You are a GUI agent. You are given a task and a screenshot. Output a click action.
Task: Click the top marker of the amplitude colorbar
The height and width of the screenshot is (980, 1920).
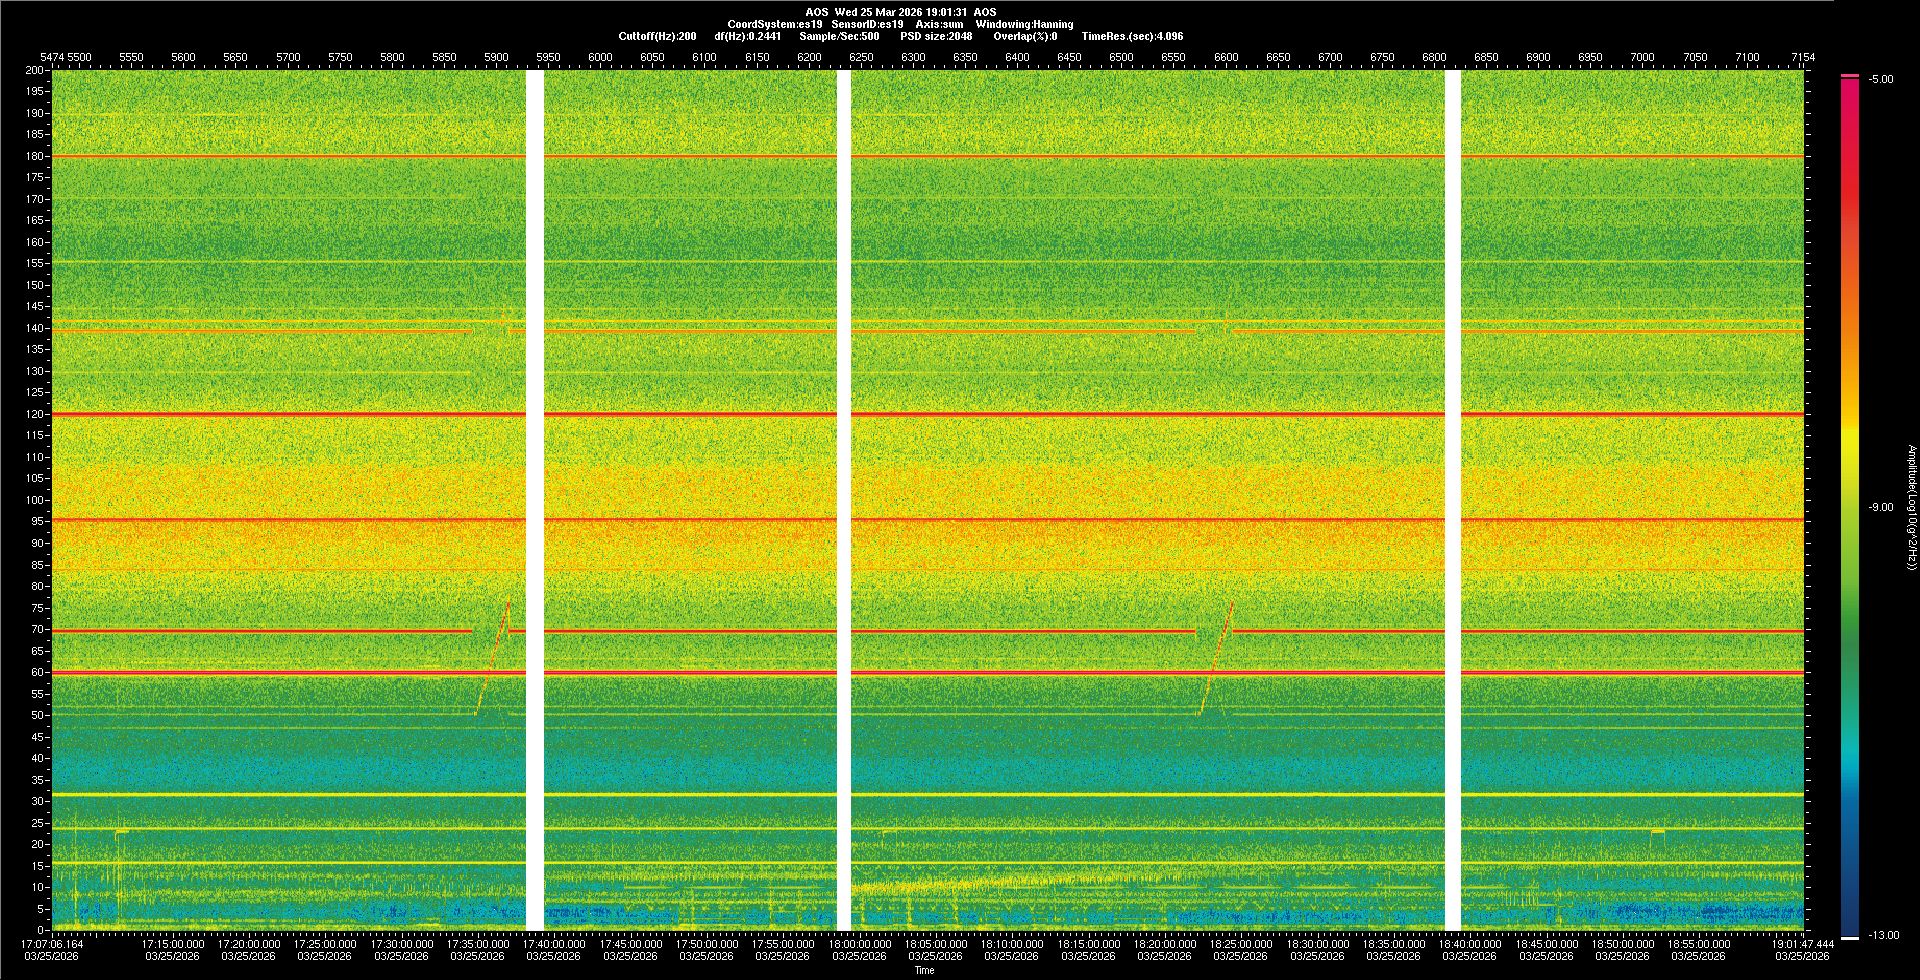[x=1850, y=76]
